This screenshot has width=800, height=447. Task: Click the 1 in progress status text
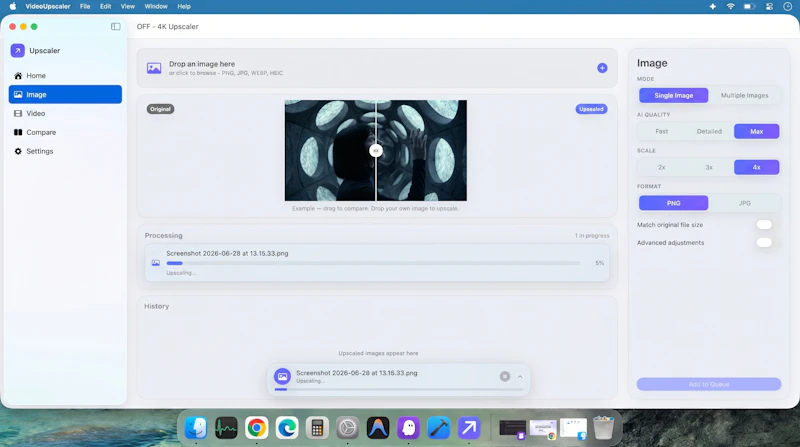click(592, 236)
